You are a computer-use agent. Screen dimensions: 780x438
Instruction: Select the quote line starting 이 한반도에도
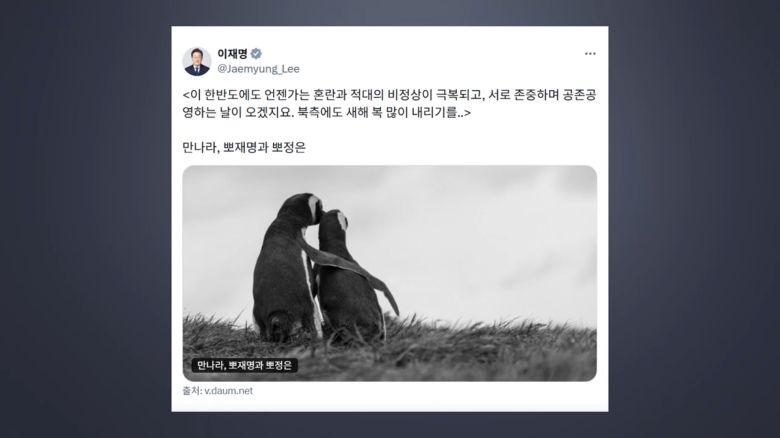tap(390, 95)
